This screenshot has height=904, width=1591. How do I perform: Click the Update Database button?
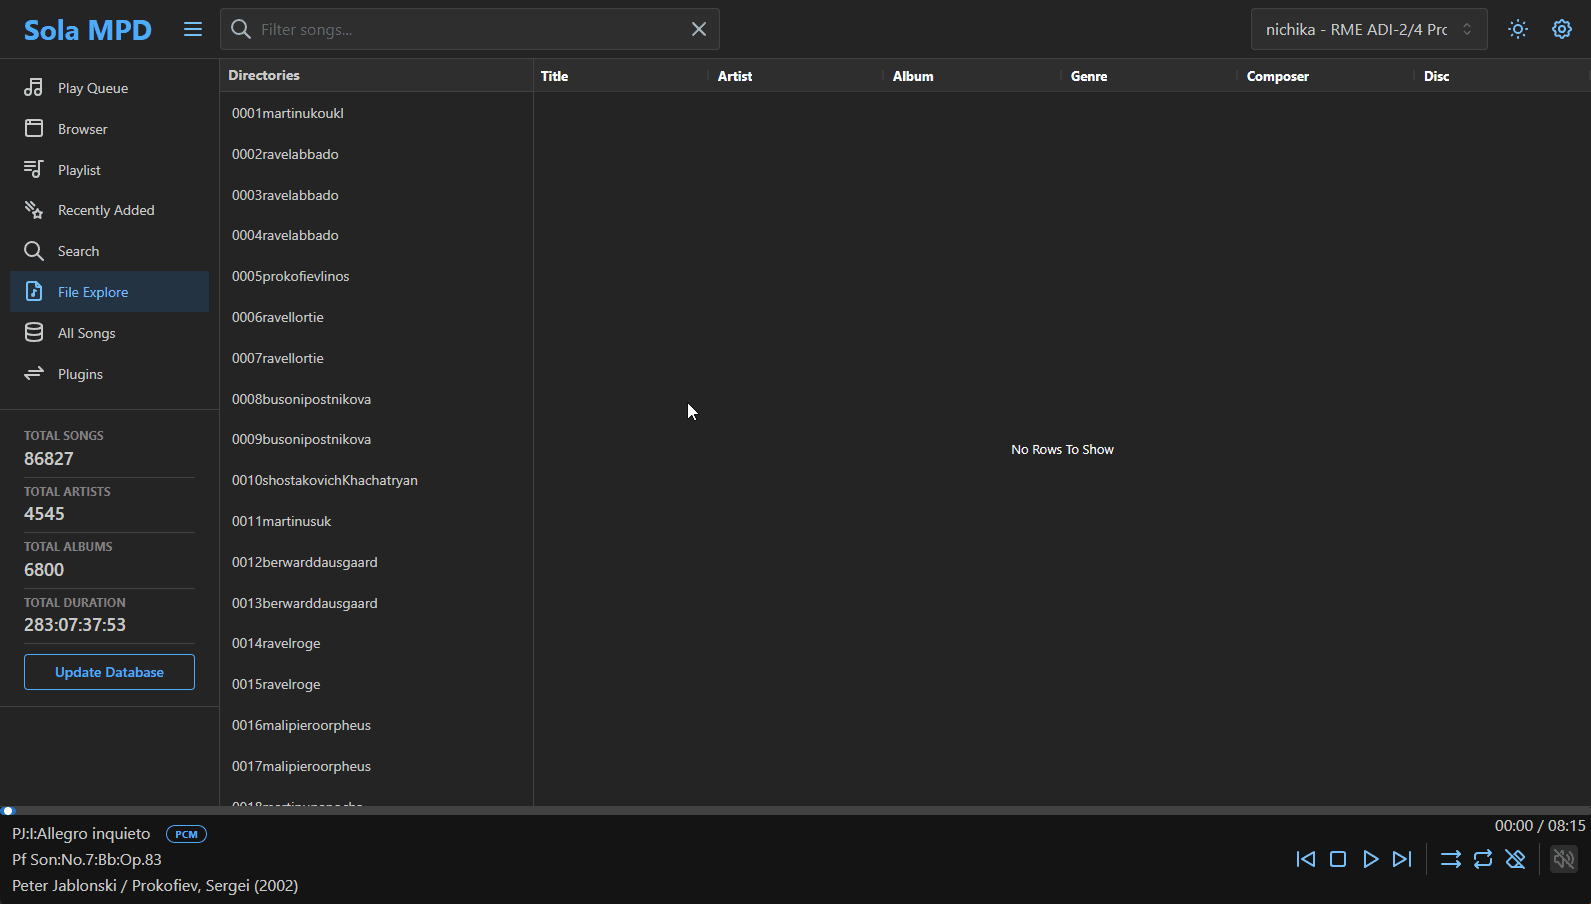pos(109,672)
